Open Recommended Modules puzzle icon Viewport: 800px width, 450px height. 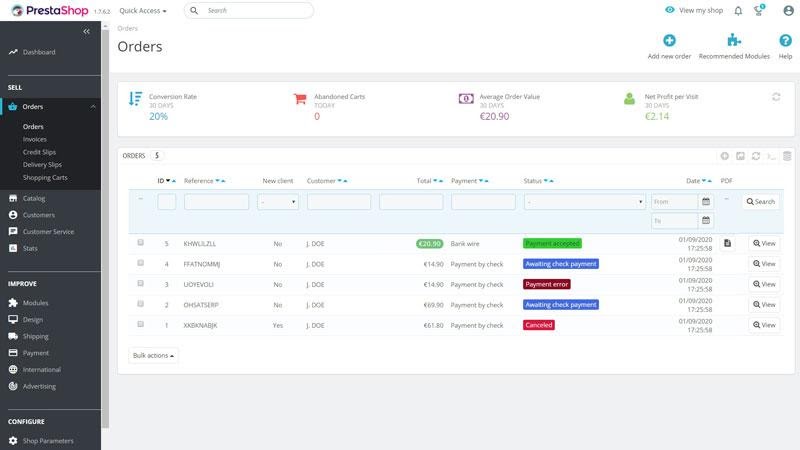click(734, 41)
